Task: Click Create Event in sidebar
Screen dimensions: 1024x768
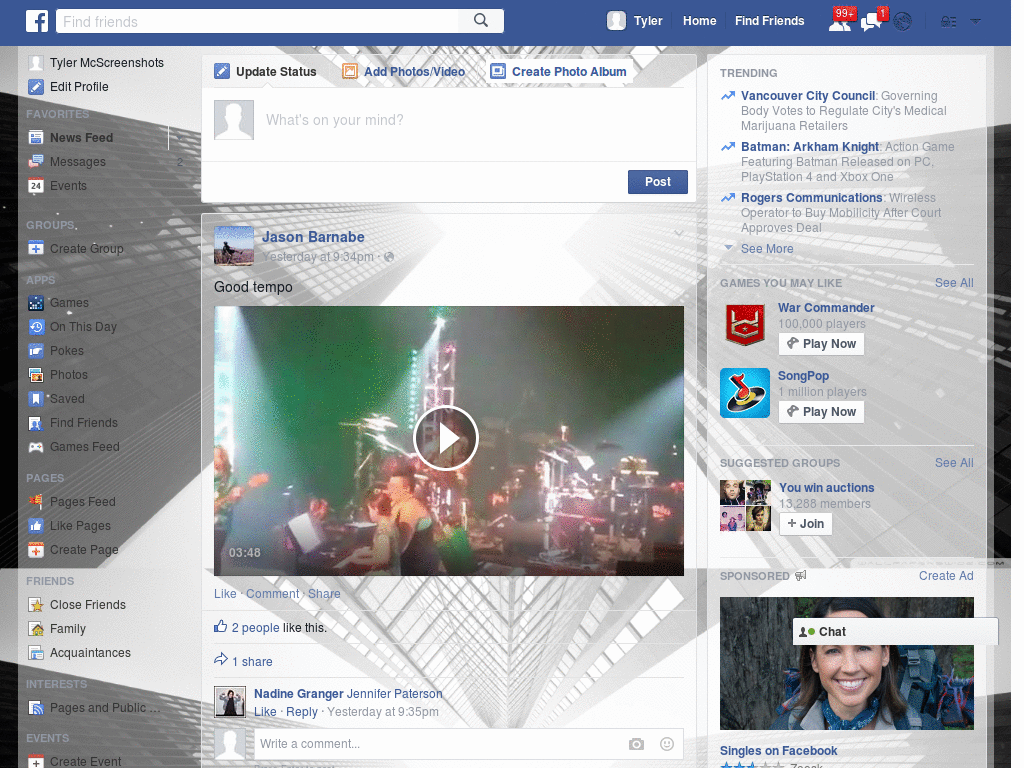Action: tap(86, 761)
